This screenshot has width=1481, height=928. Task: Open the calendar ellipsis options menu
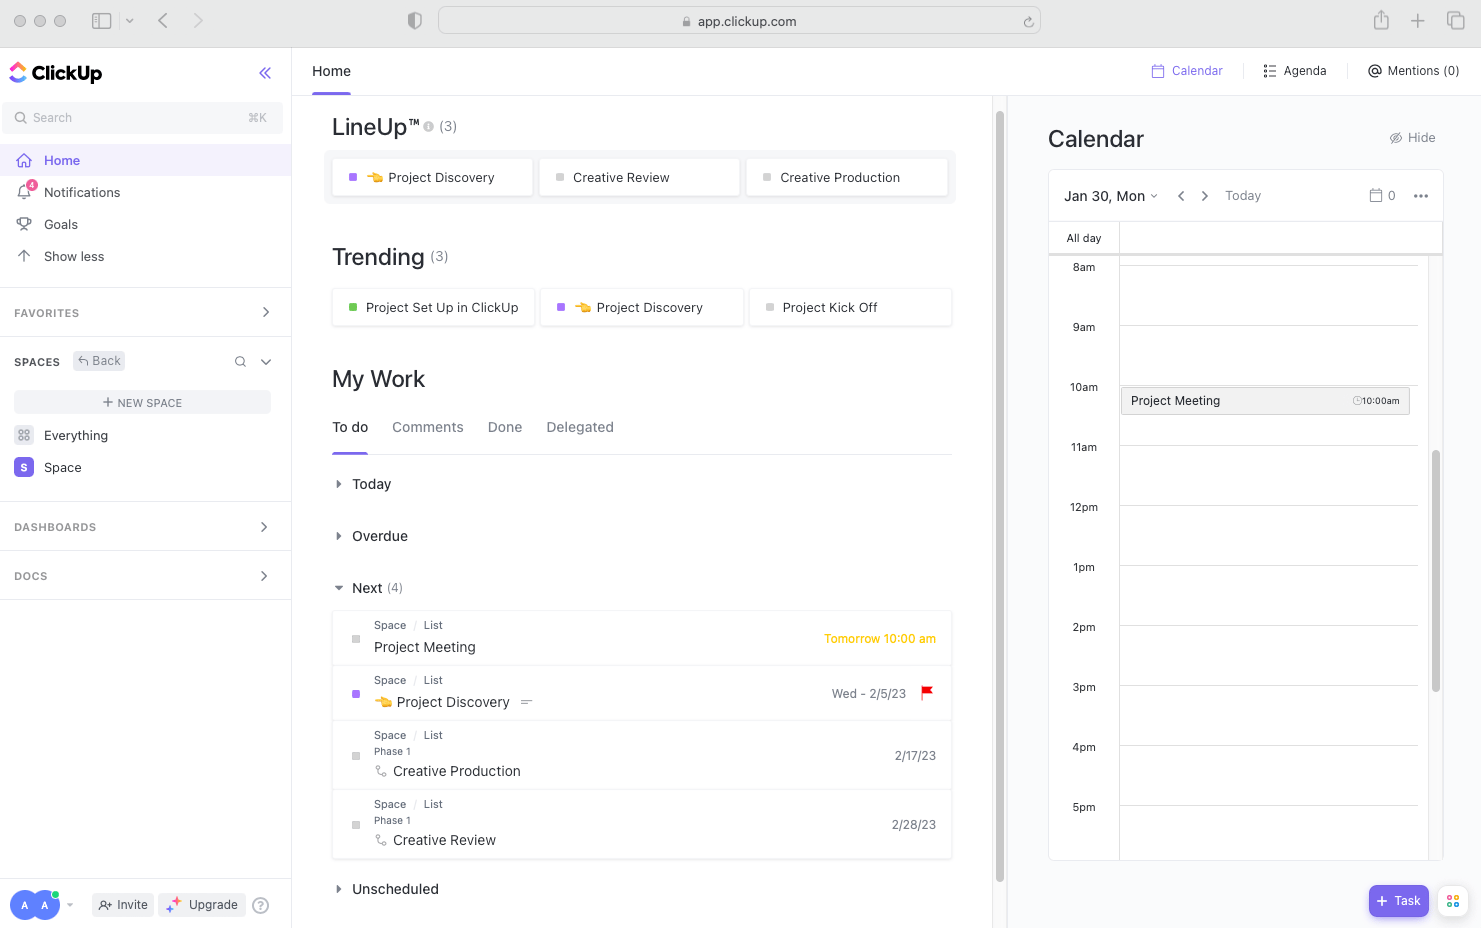(1421, 195)
